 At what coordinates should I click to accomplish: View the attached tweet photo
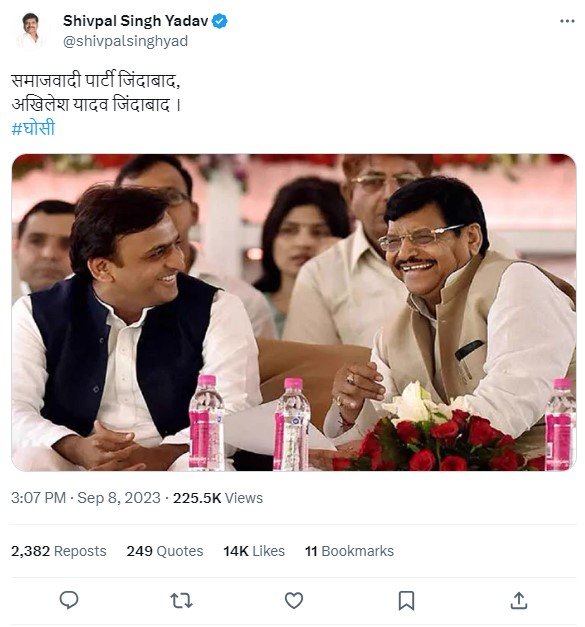294,312
